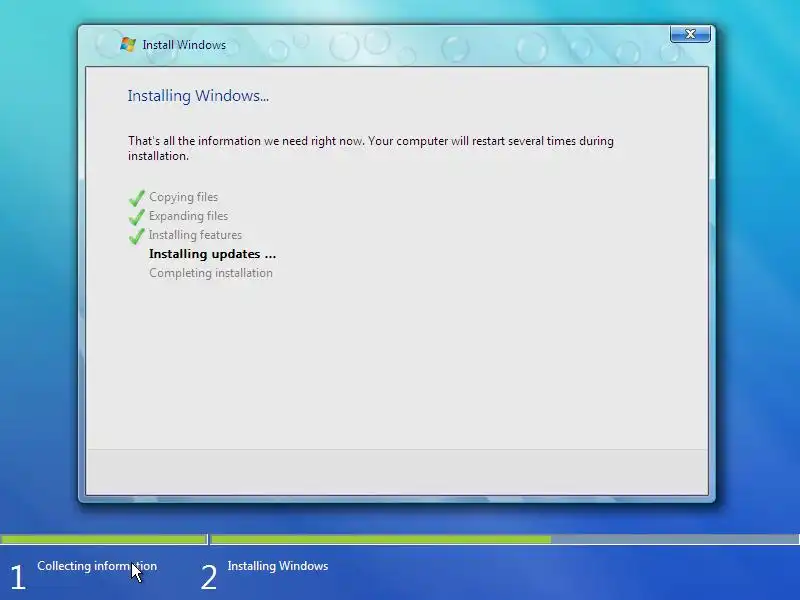Click the 'Installing Windows...' heading
Screen dimensions: 800x600
[198, 95]
